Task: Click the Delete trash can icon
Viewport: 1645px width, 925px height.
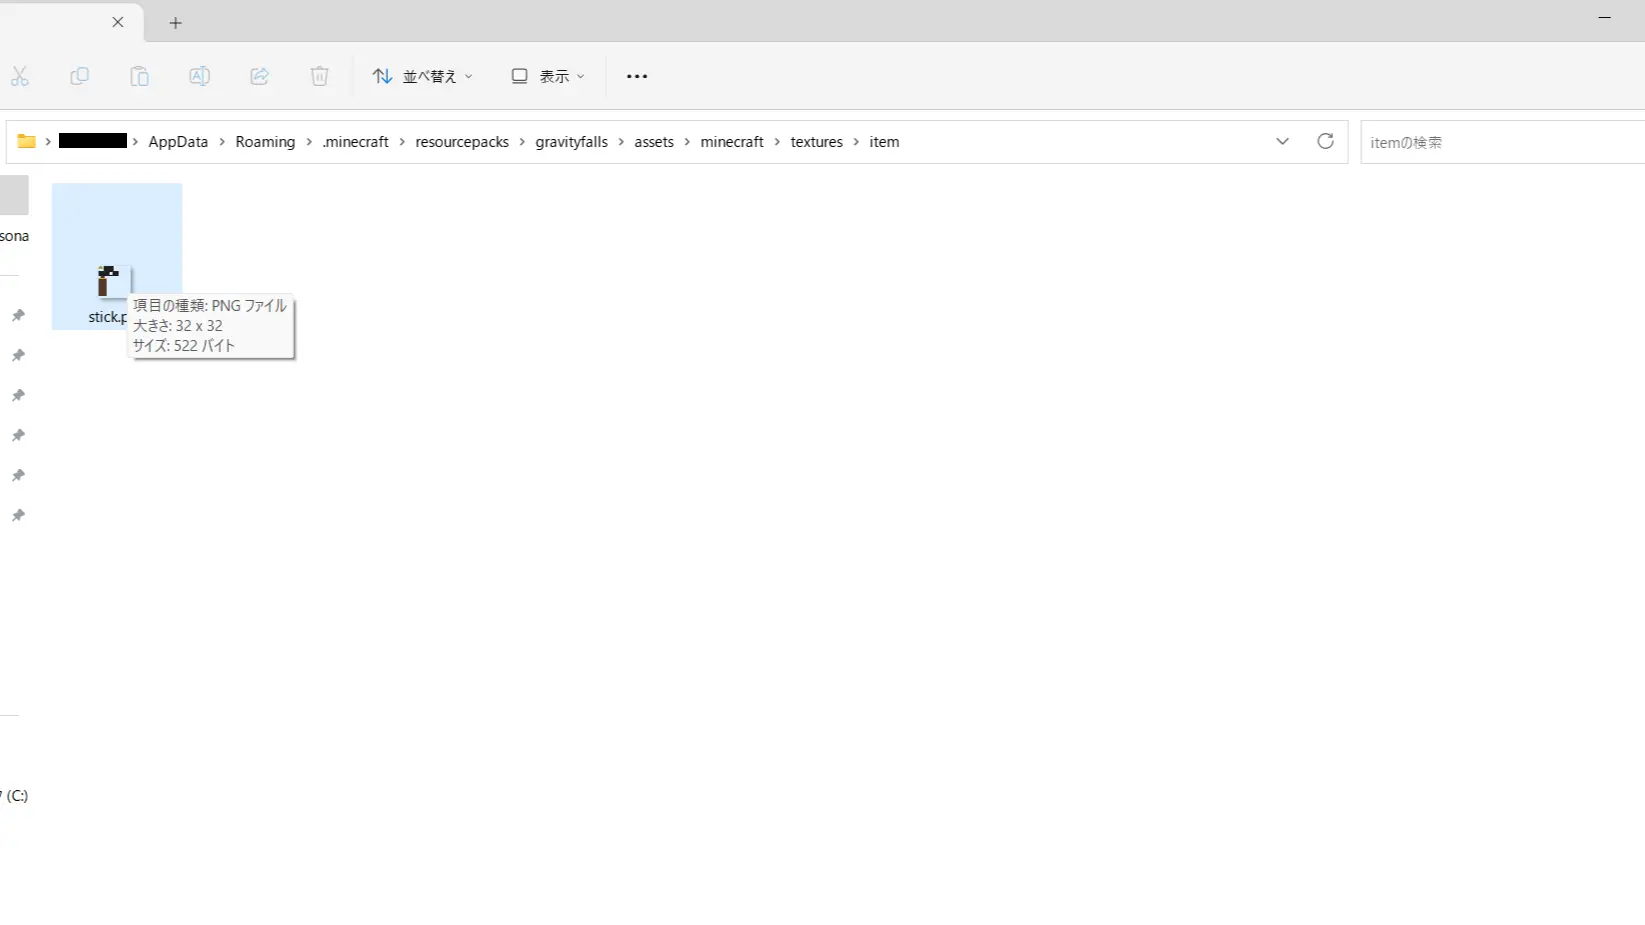Action: (320, 76)
